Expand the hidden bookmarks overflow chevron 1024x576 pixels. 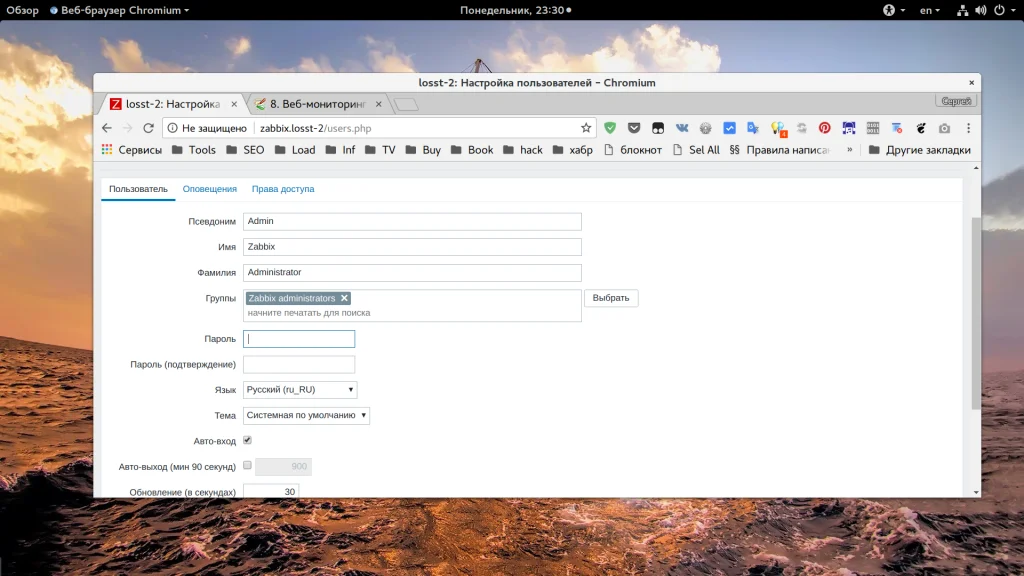850,150
